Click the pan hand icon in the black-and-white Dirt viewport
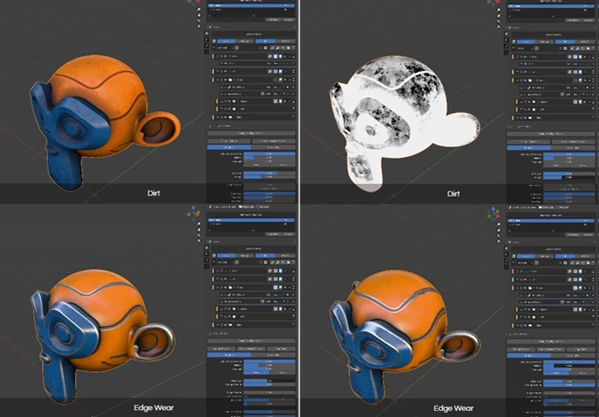 click(x=499, y=15)
